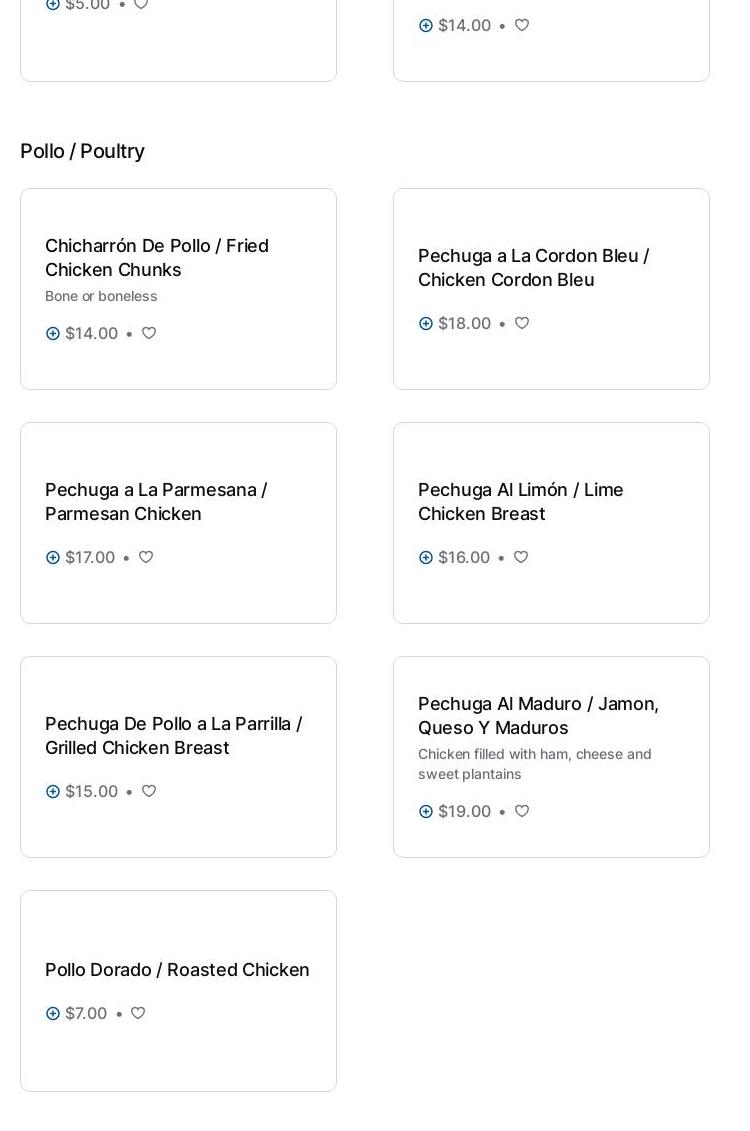Tap heart icon for Pechuga Al Limón
Image resolution: width=750 pixels, height=1131 pixels.
coord(521,557)
